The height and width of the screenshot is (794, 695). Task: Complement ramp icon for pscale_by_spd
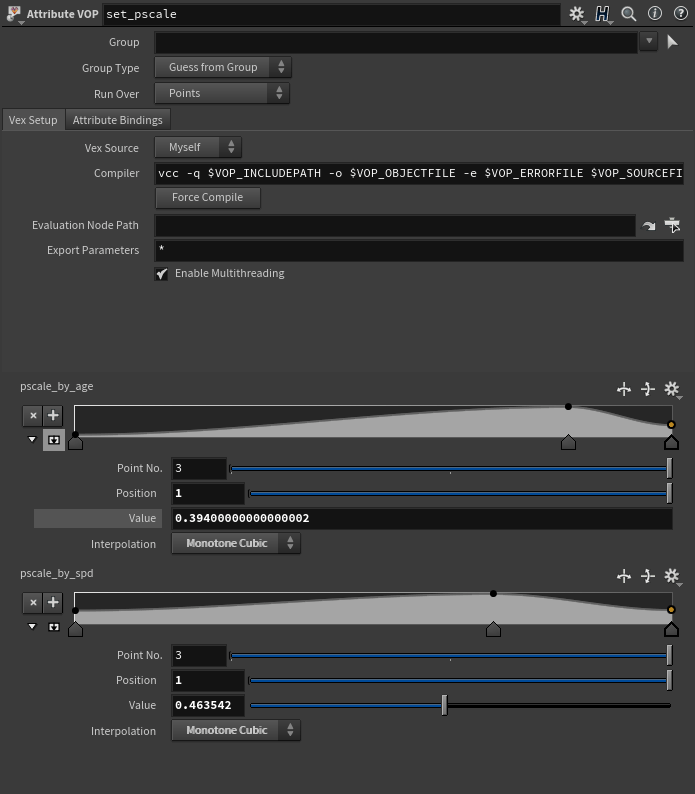coord(648,576)
